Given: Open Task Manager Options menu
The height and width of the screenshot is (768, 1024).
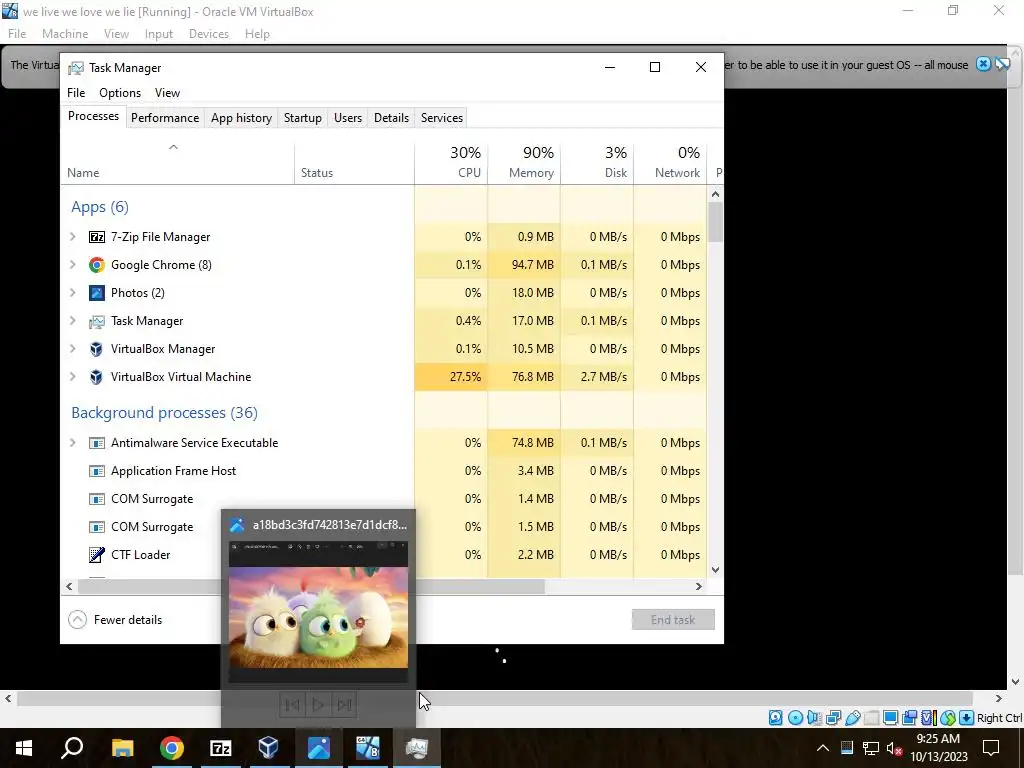Looking at the screenshot, I should click(120, 93).
